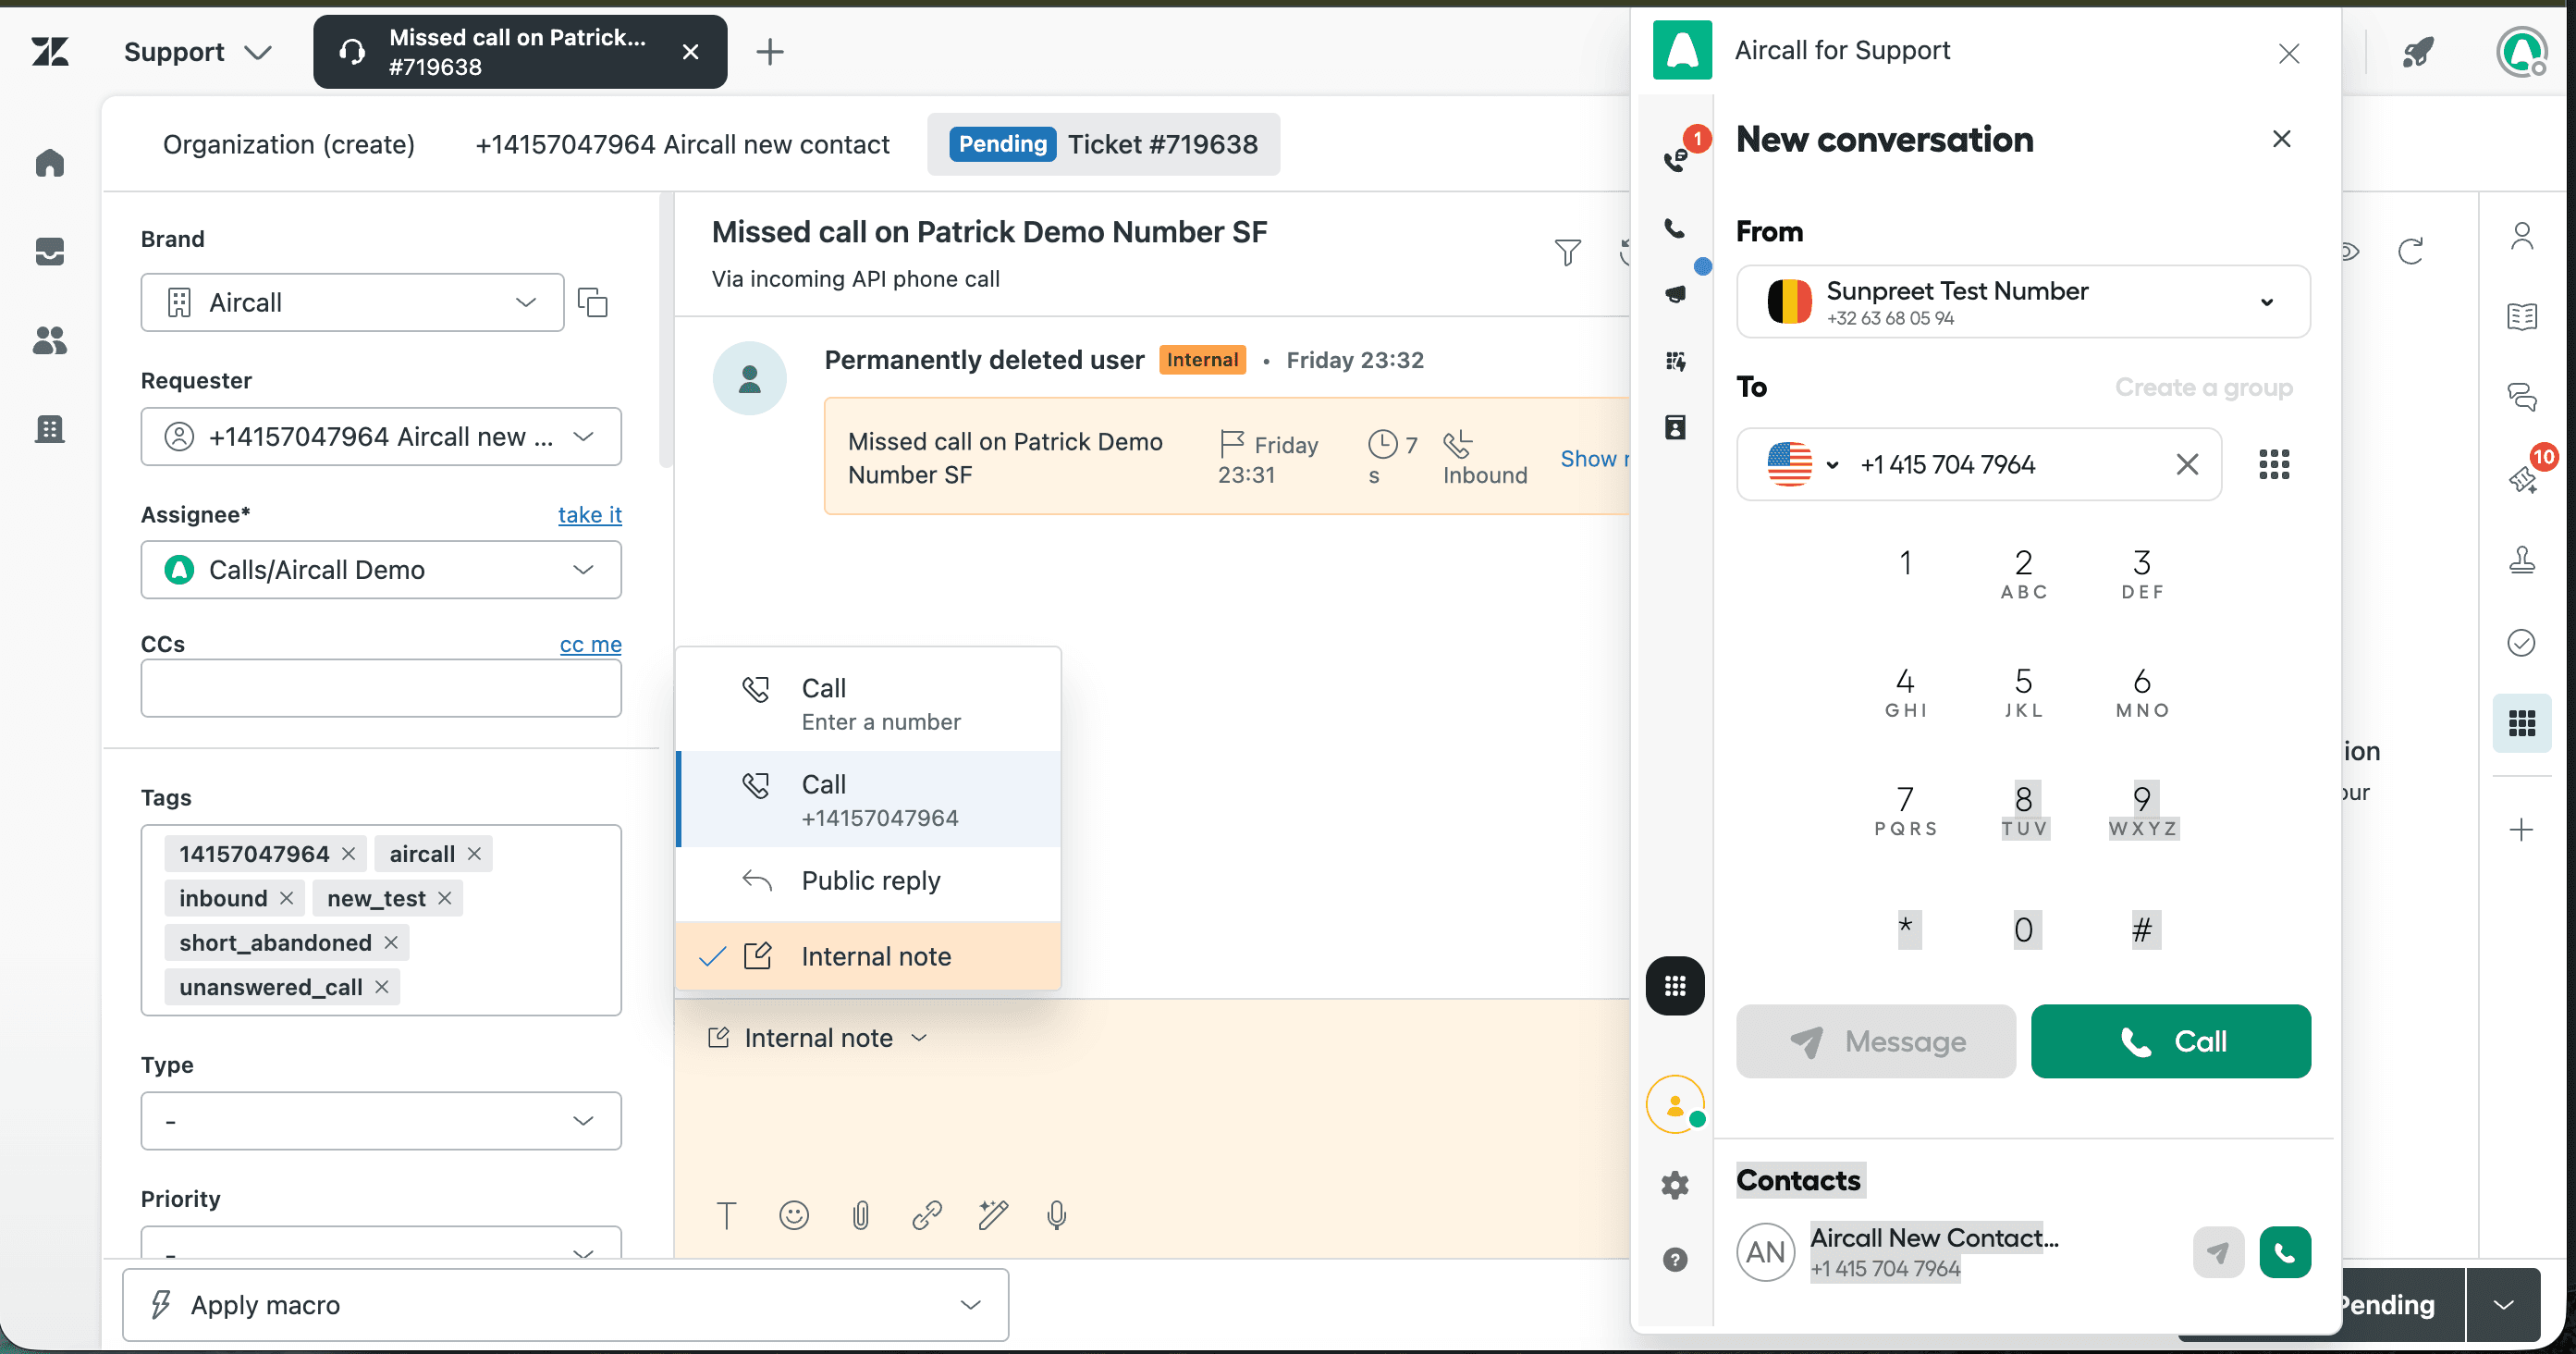The image size is (2576, 1354).
Task: Click cc me link
Action: [x=590, y=644]
